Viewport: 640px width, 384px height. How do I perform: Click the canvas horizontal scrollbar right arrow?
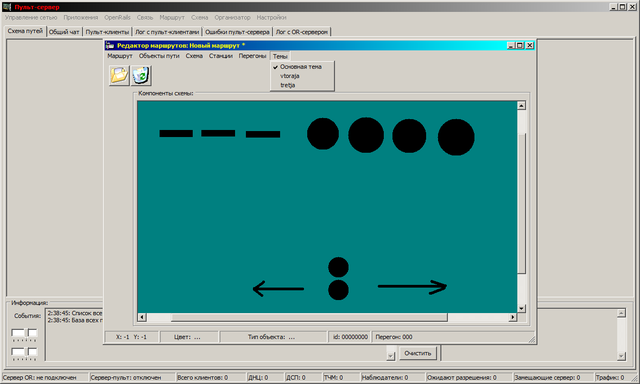[513, 317]
